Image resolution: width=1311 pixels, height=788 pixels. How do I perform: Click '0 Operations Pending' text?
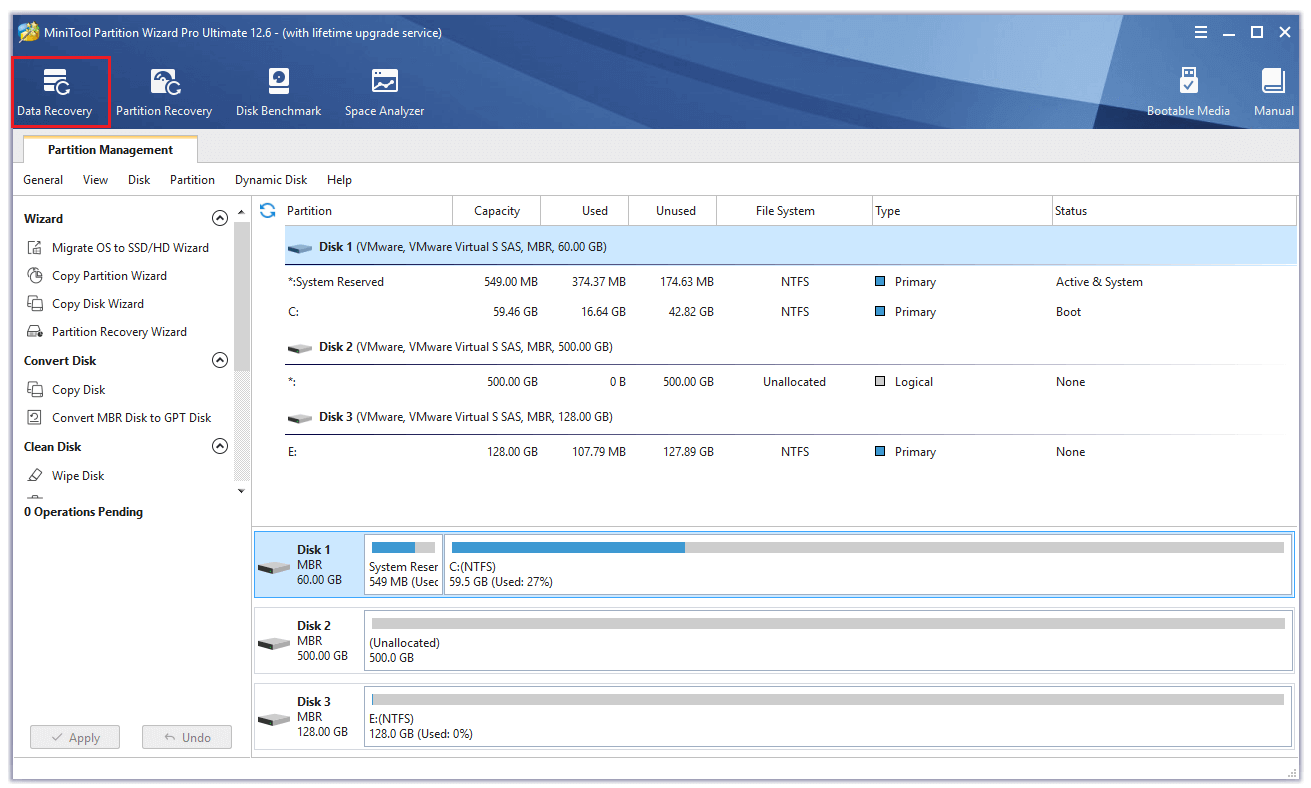point(83,512)
